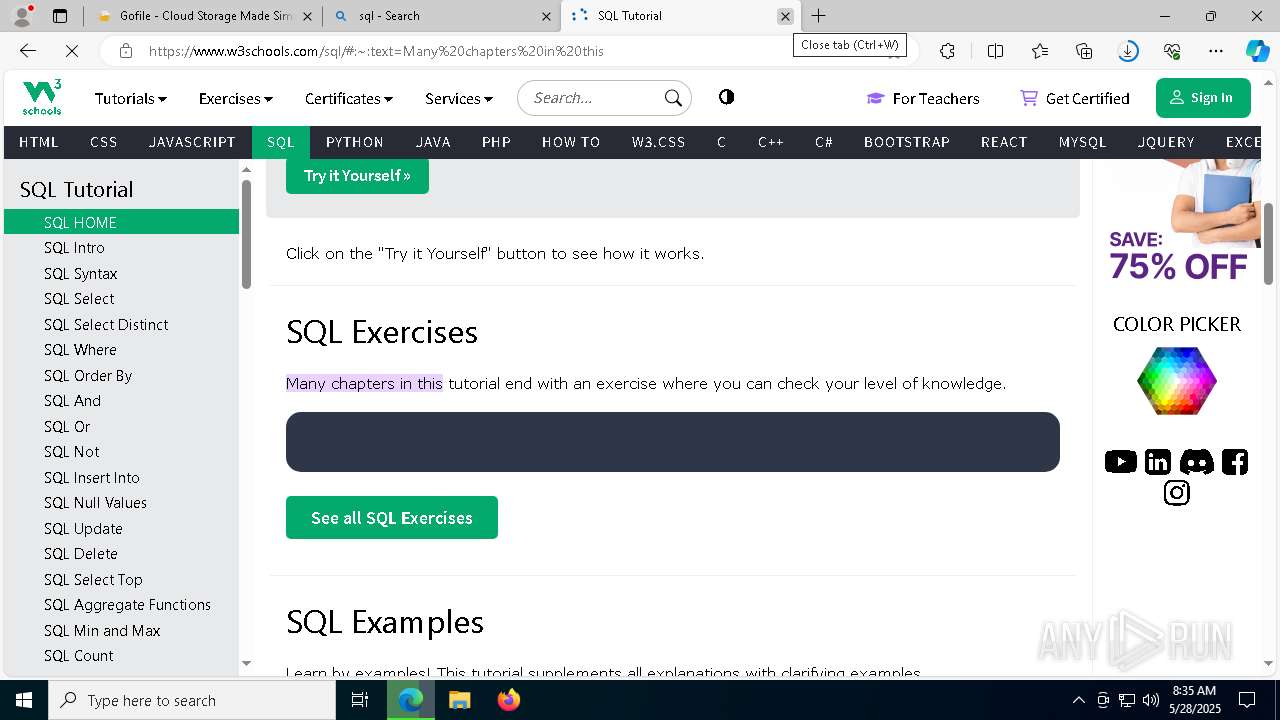
Task: Open Get Certified link
Action: click(x=1075, y=98)
